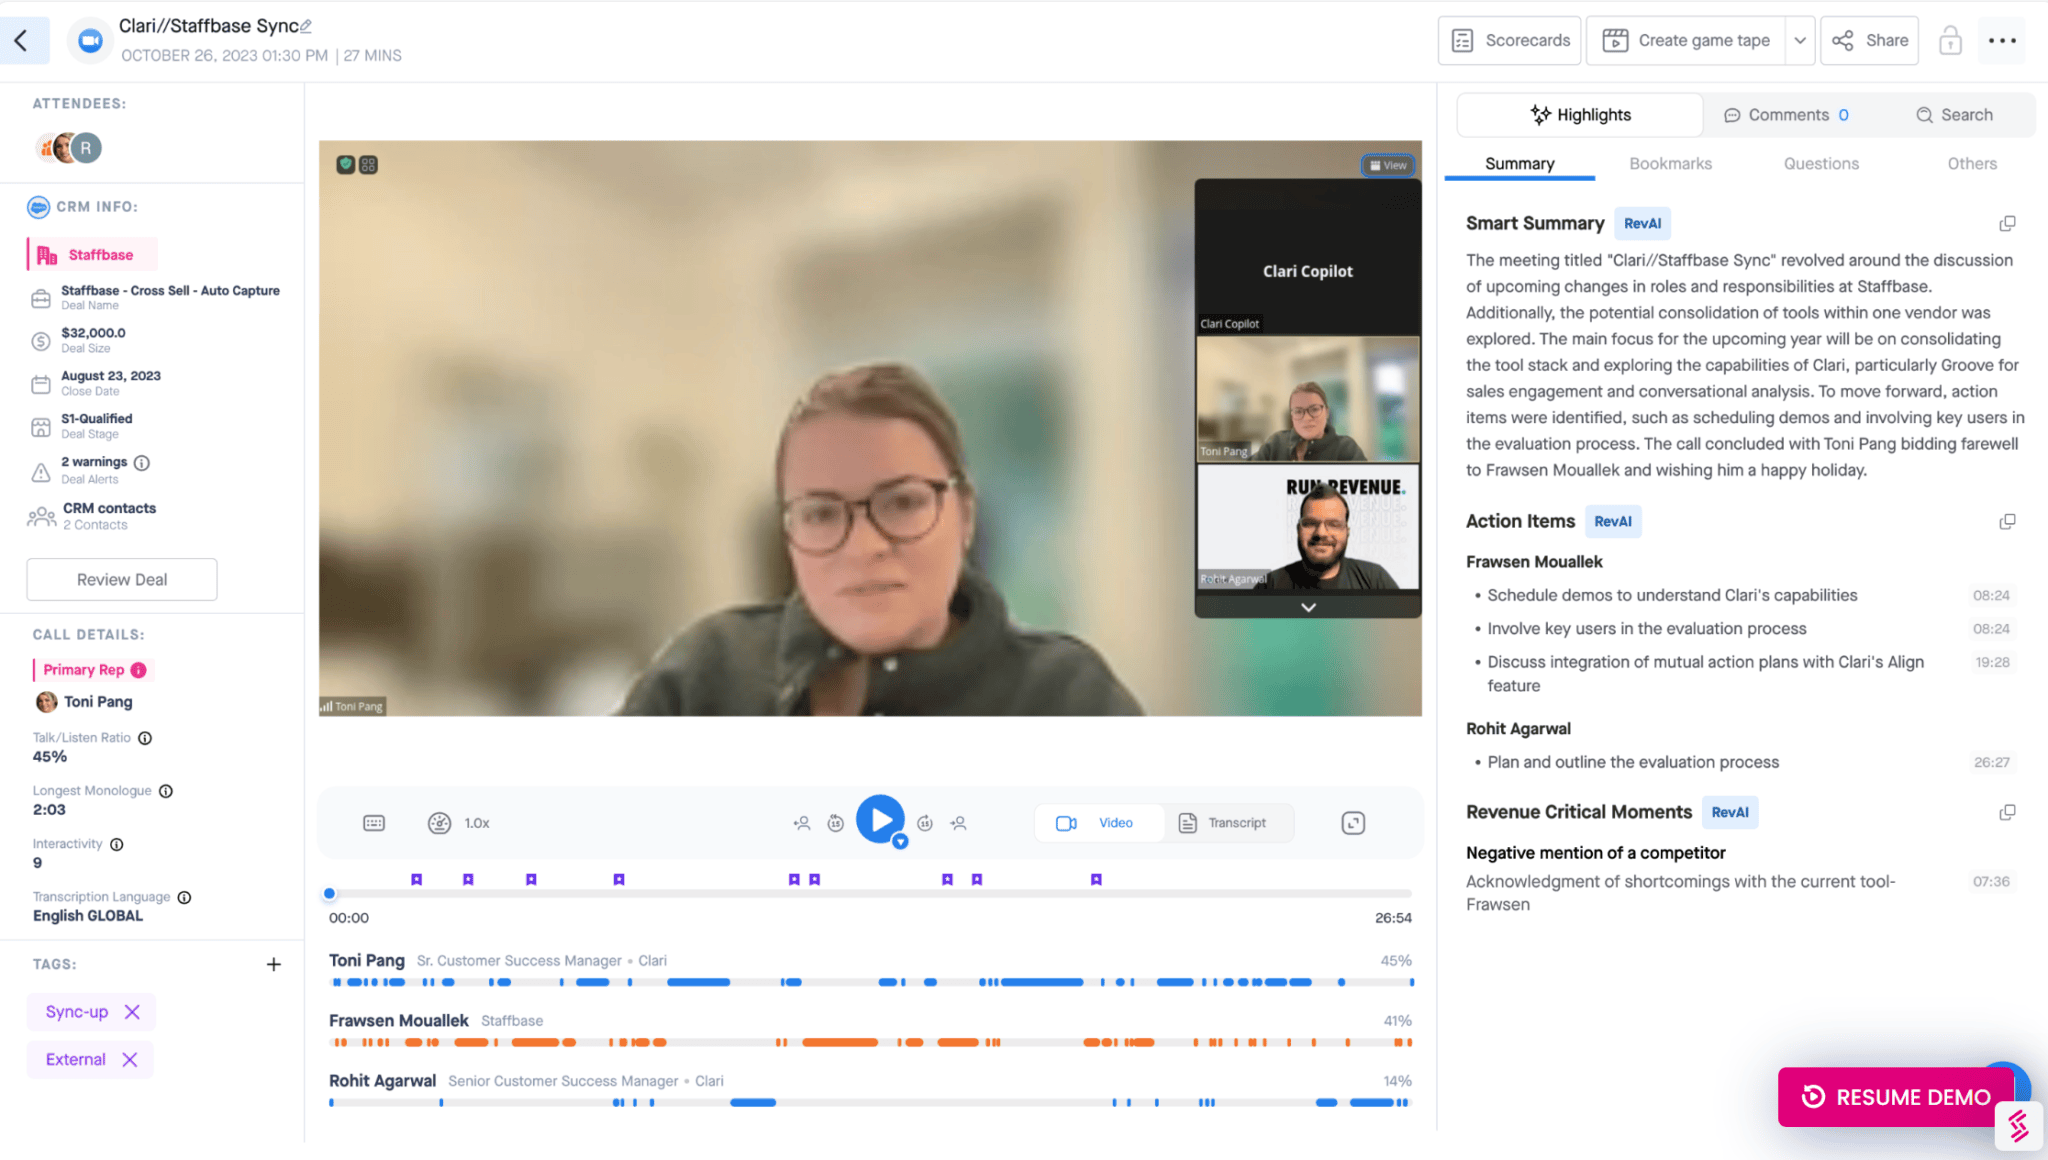The image size is (2048, 1160).
Task: Jump to 19:28 timestamp
Action: (1992, 663)
